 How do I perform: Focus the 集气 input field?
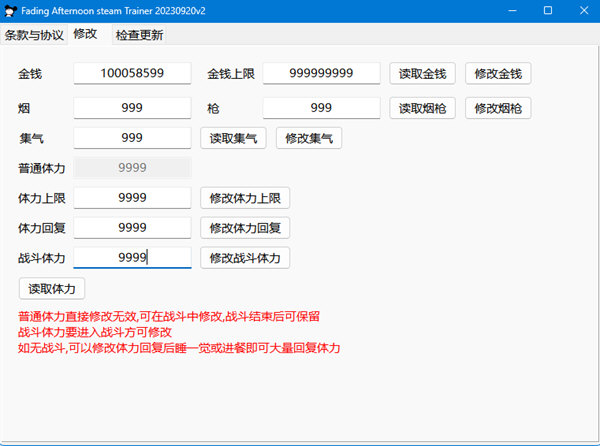pyautogui.click(x=132, y=138)
